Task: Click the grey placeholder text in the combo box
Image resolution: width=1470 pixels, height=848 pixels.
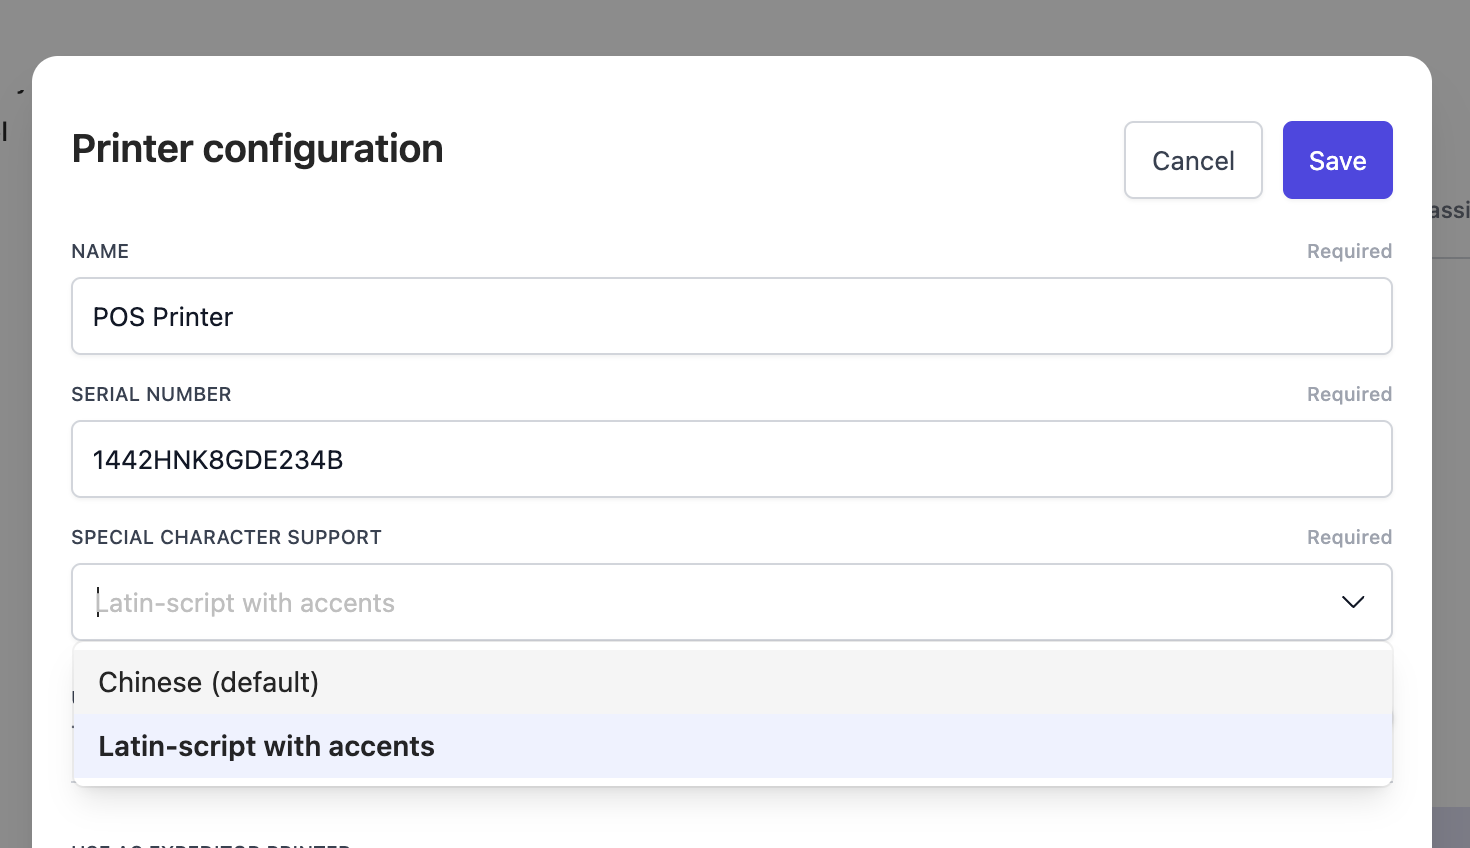Action: (x=246, y=603)
